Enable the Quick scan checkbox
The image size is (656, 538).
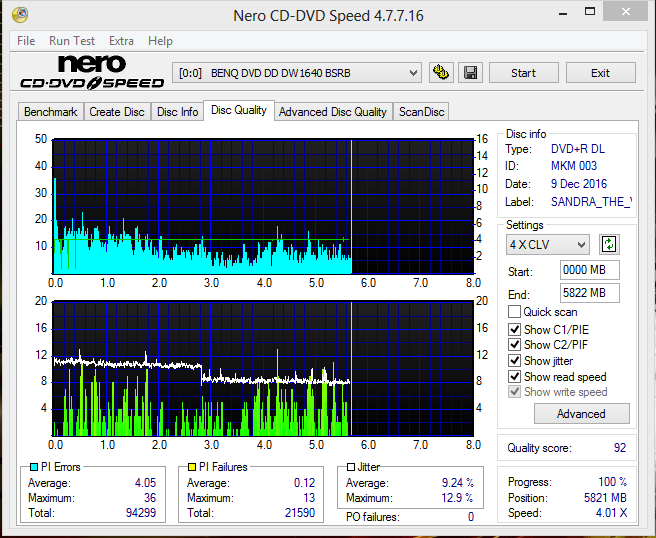click(x=514, y=312)
